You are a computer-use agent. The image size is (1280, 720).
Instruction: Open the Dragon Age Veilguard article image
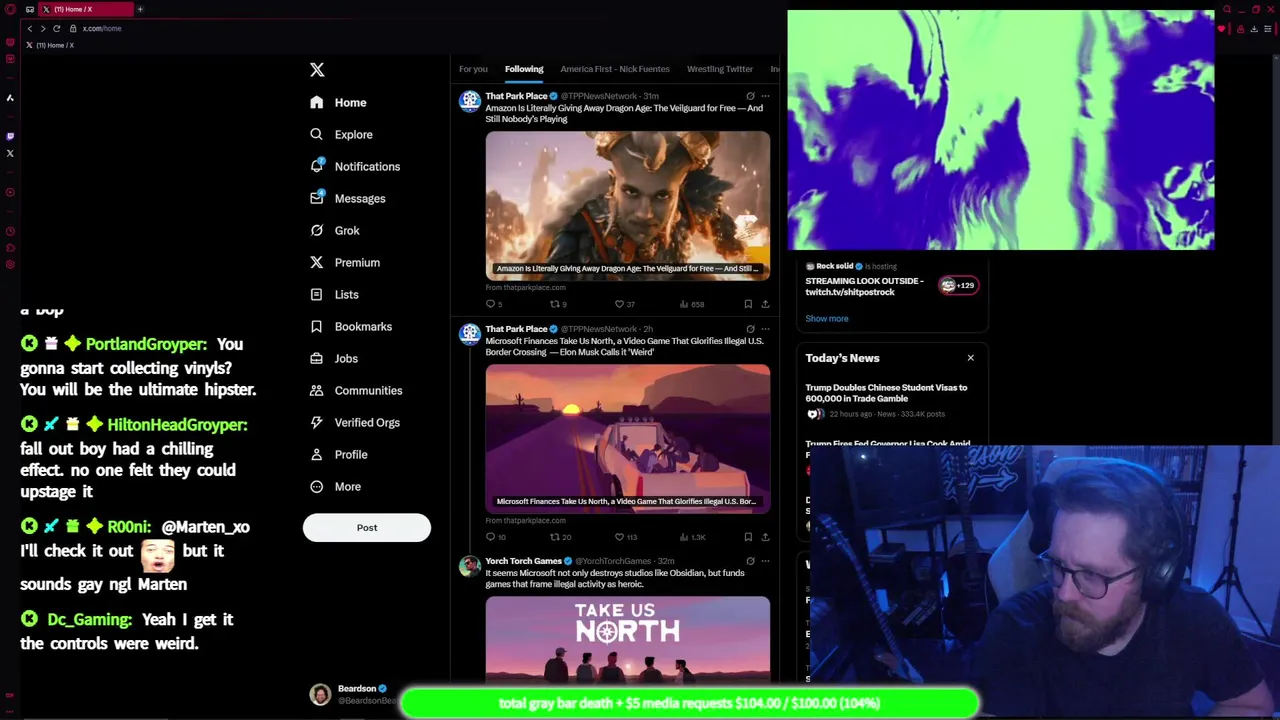pos(628,205)
